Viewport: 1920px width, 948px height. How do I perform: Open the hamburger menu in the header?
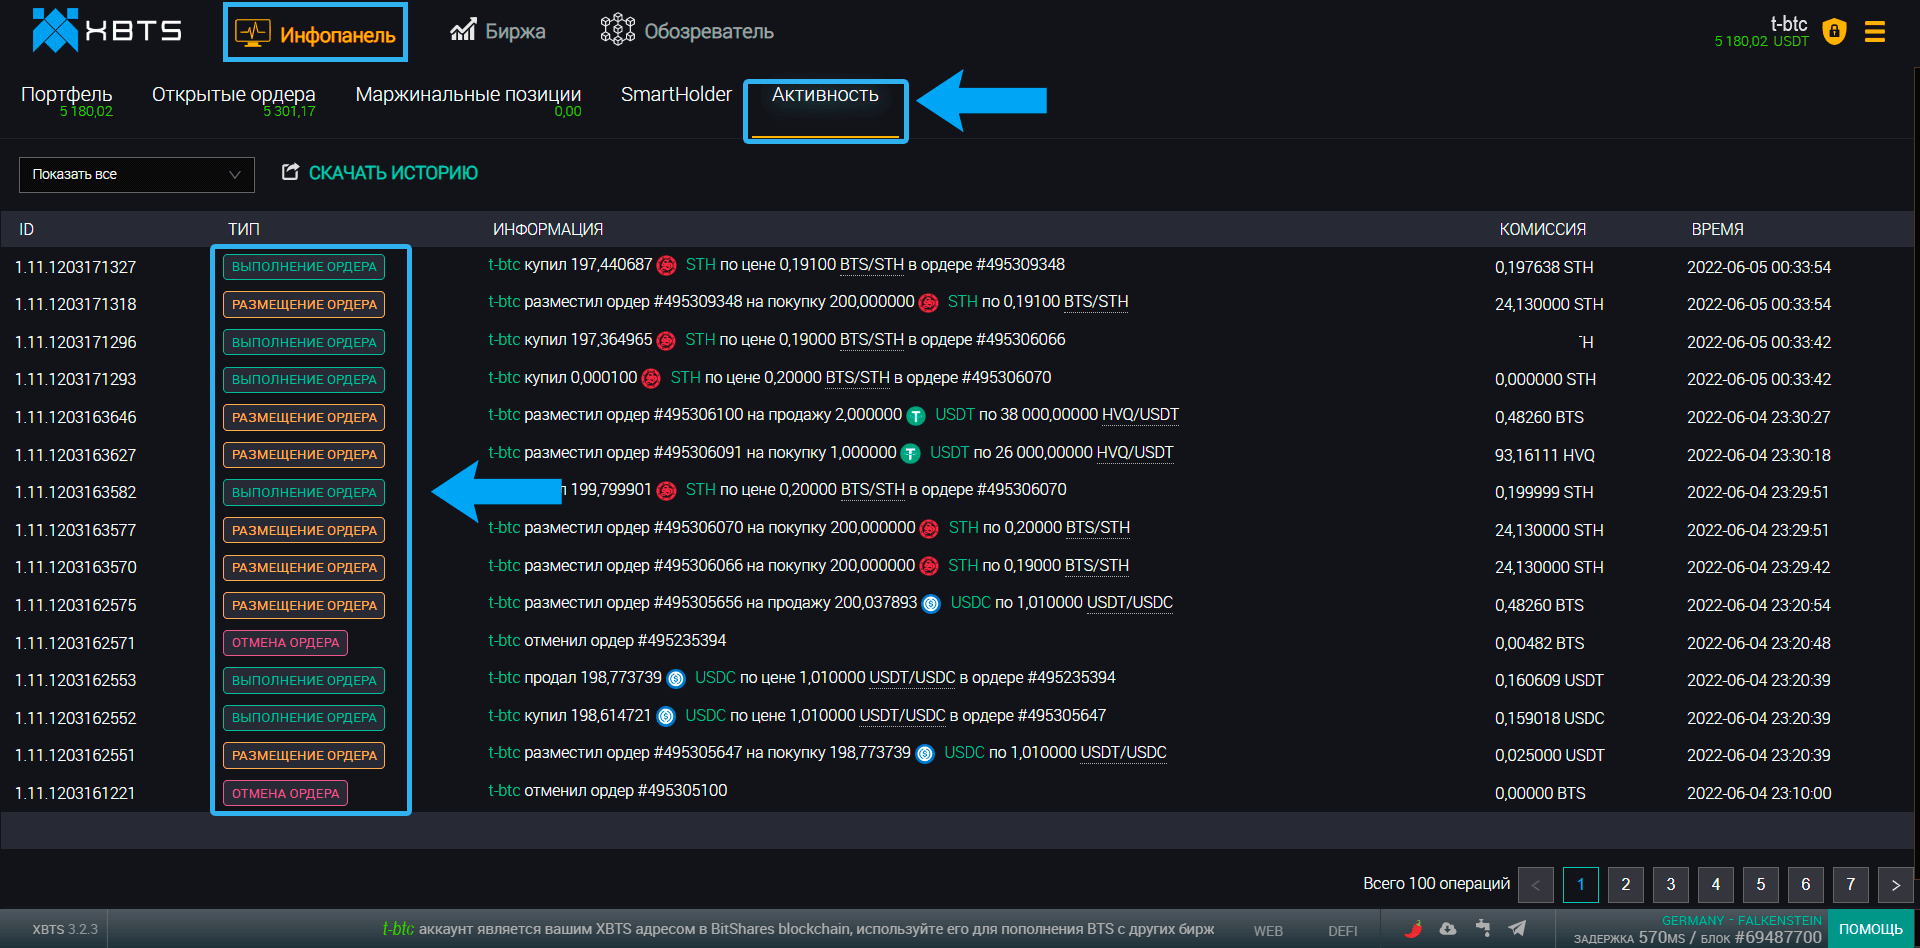point(1875,32)
